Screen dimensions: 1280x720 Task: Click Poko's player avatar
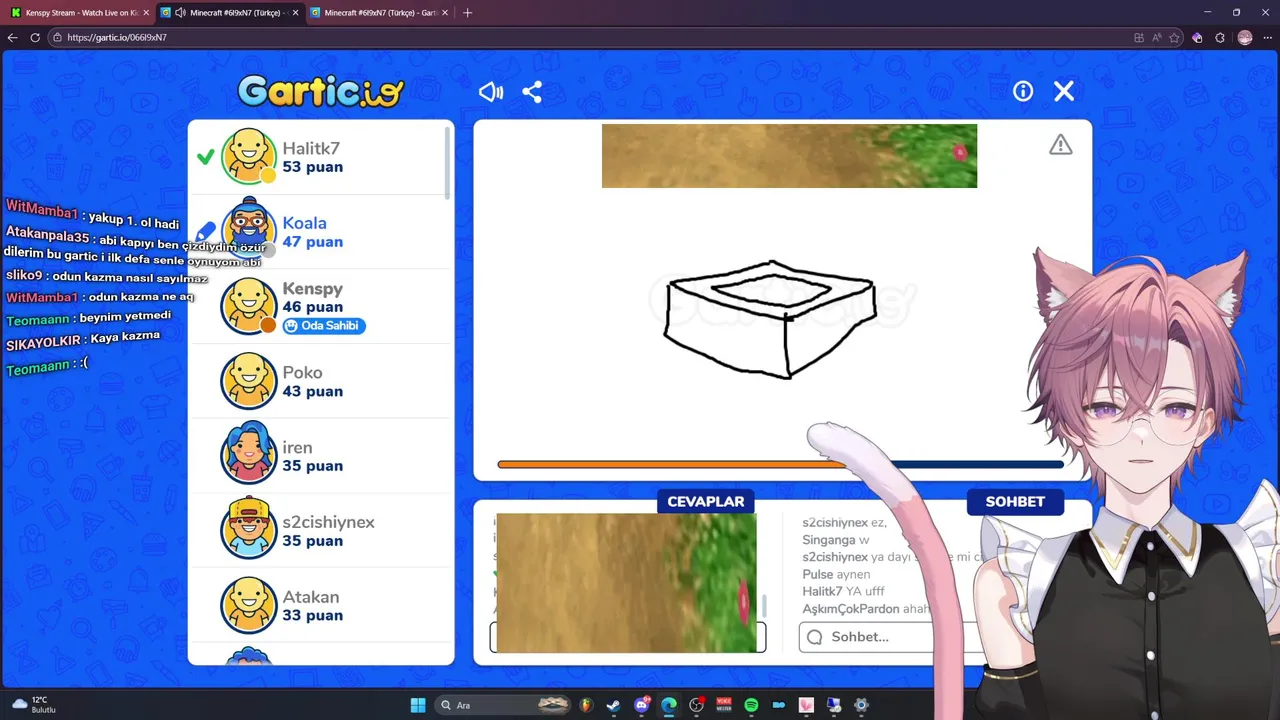point(248,381)
